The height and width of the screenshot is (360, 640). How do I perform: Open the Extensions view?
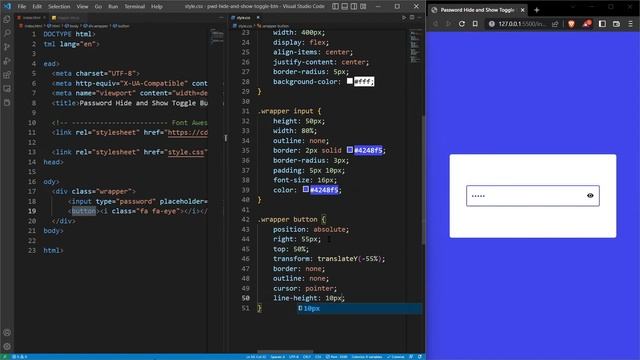click(7, 75)
